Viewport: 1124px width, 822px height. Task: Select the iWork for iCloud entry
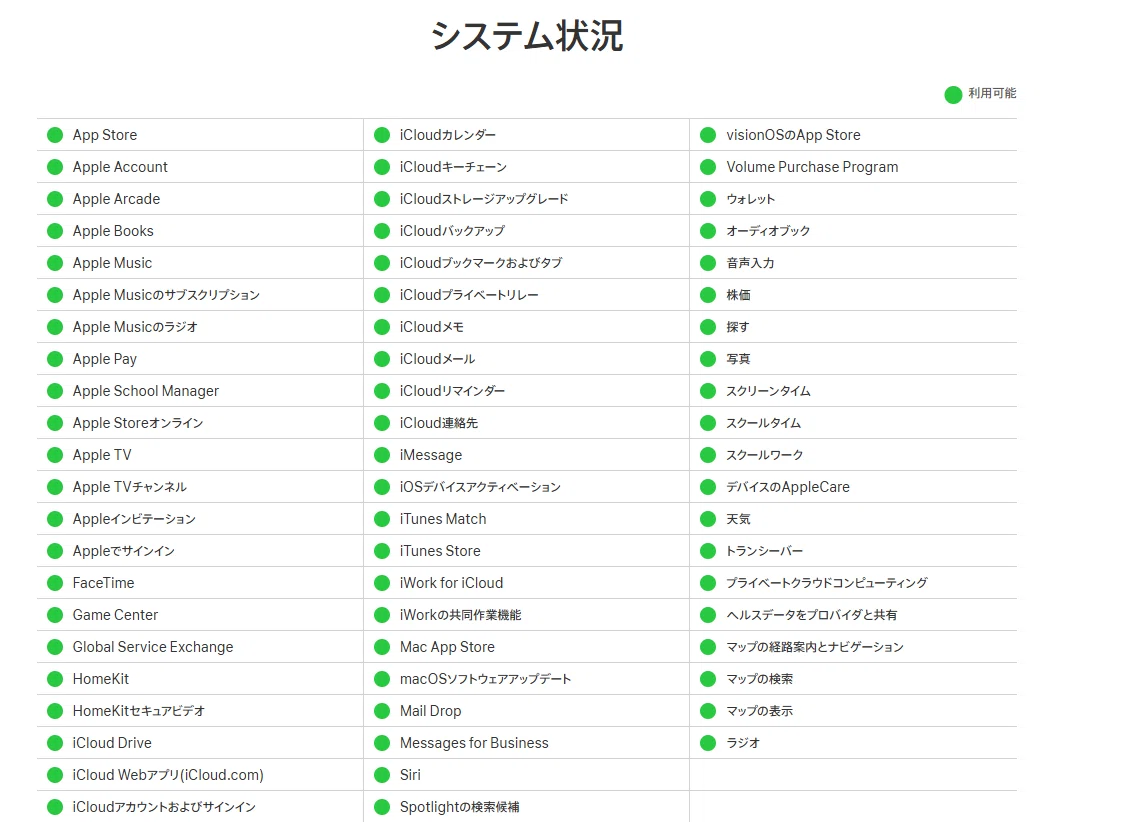452,583
